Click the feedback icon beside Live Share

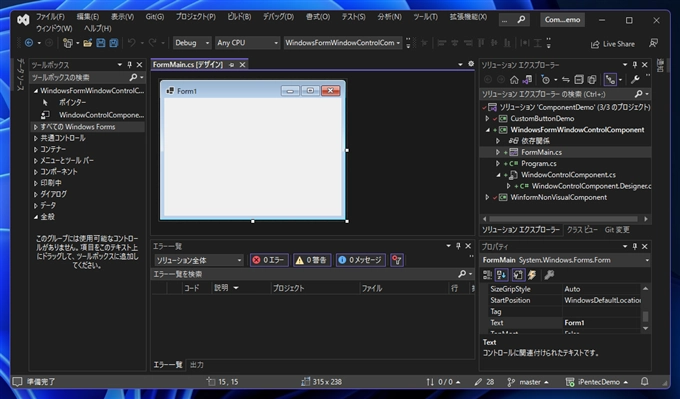tap(653, 43)
